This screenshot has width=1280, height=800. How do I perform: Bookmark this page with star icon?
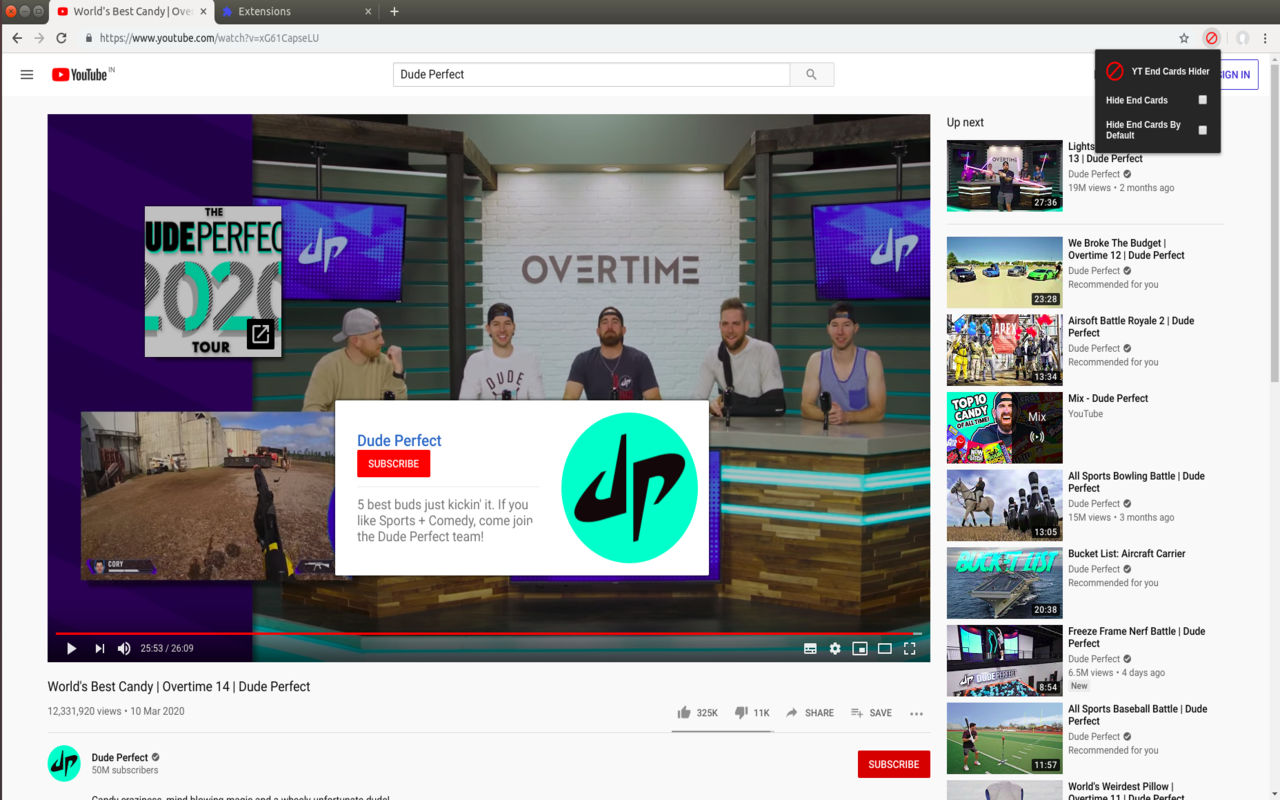[x=1184, y=38]
